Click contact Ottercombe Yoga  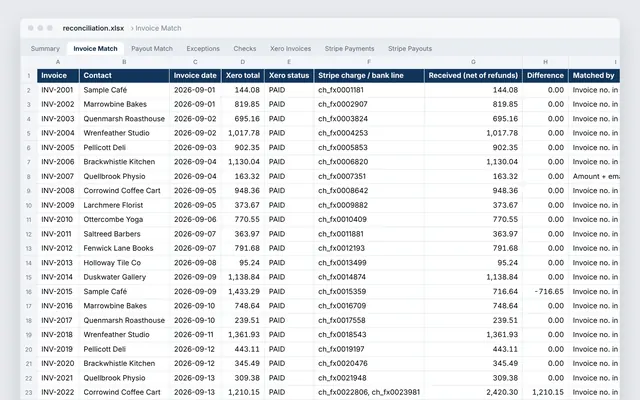tap(124, 220)
